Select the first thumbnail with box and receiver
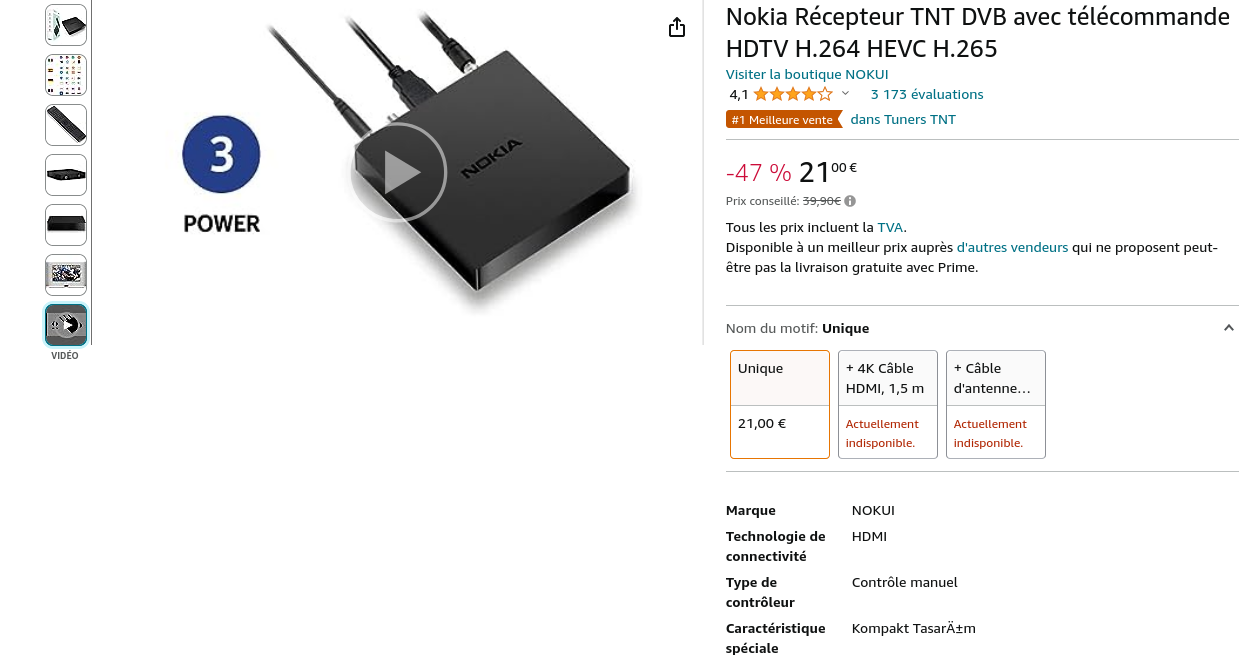Viewport: 1256px width, 655px height. [66, 25]
